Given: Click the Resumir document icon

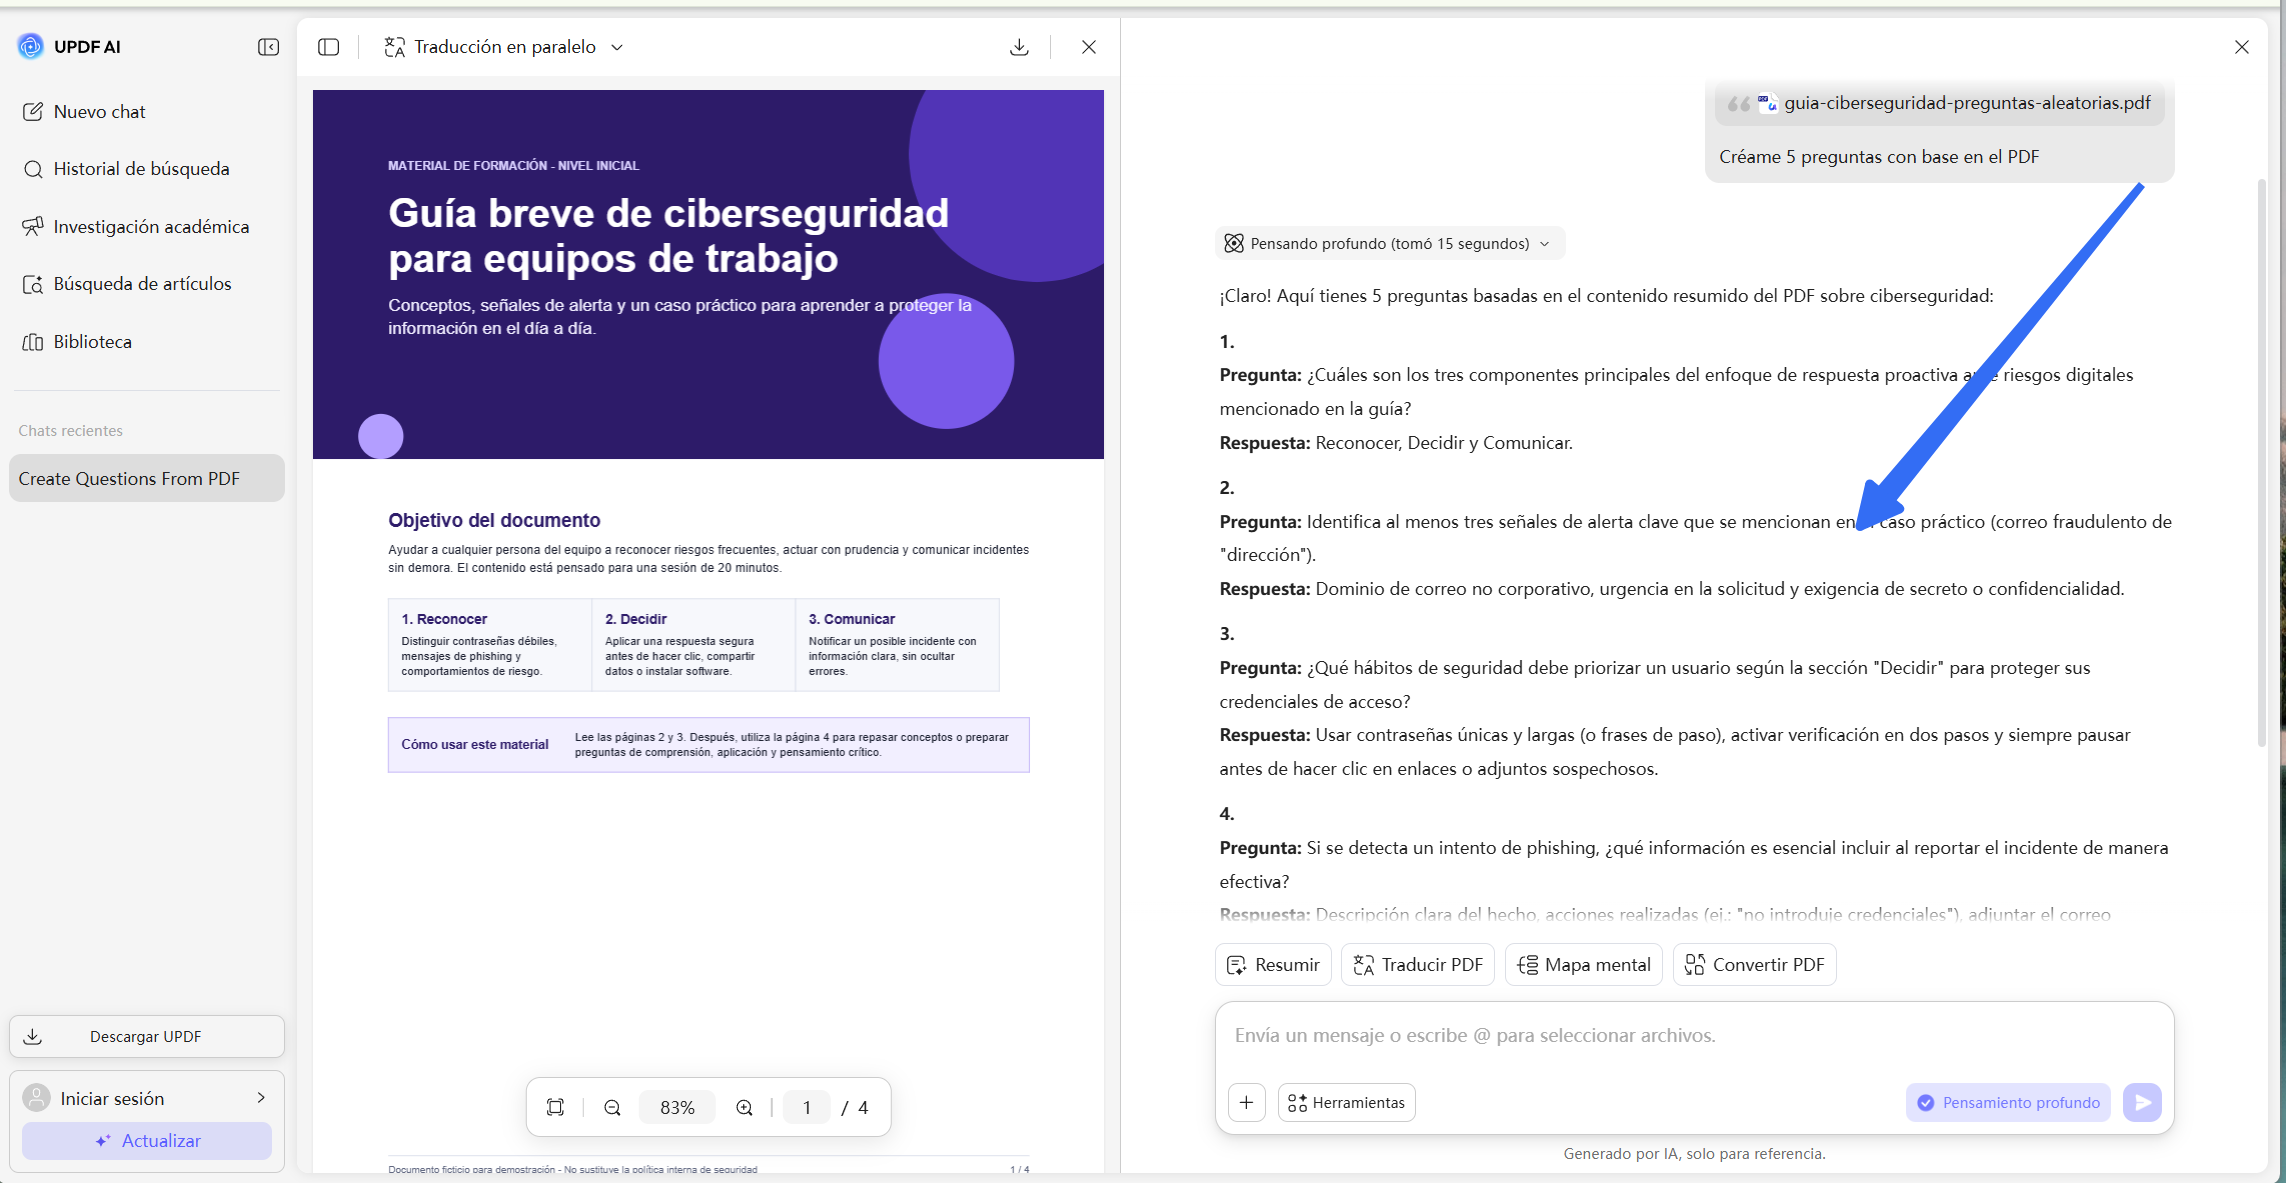Looking at the screenshot, I should pos(1237,965).
